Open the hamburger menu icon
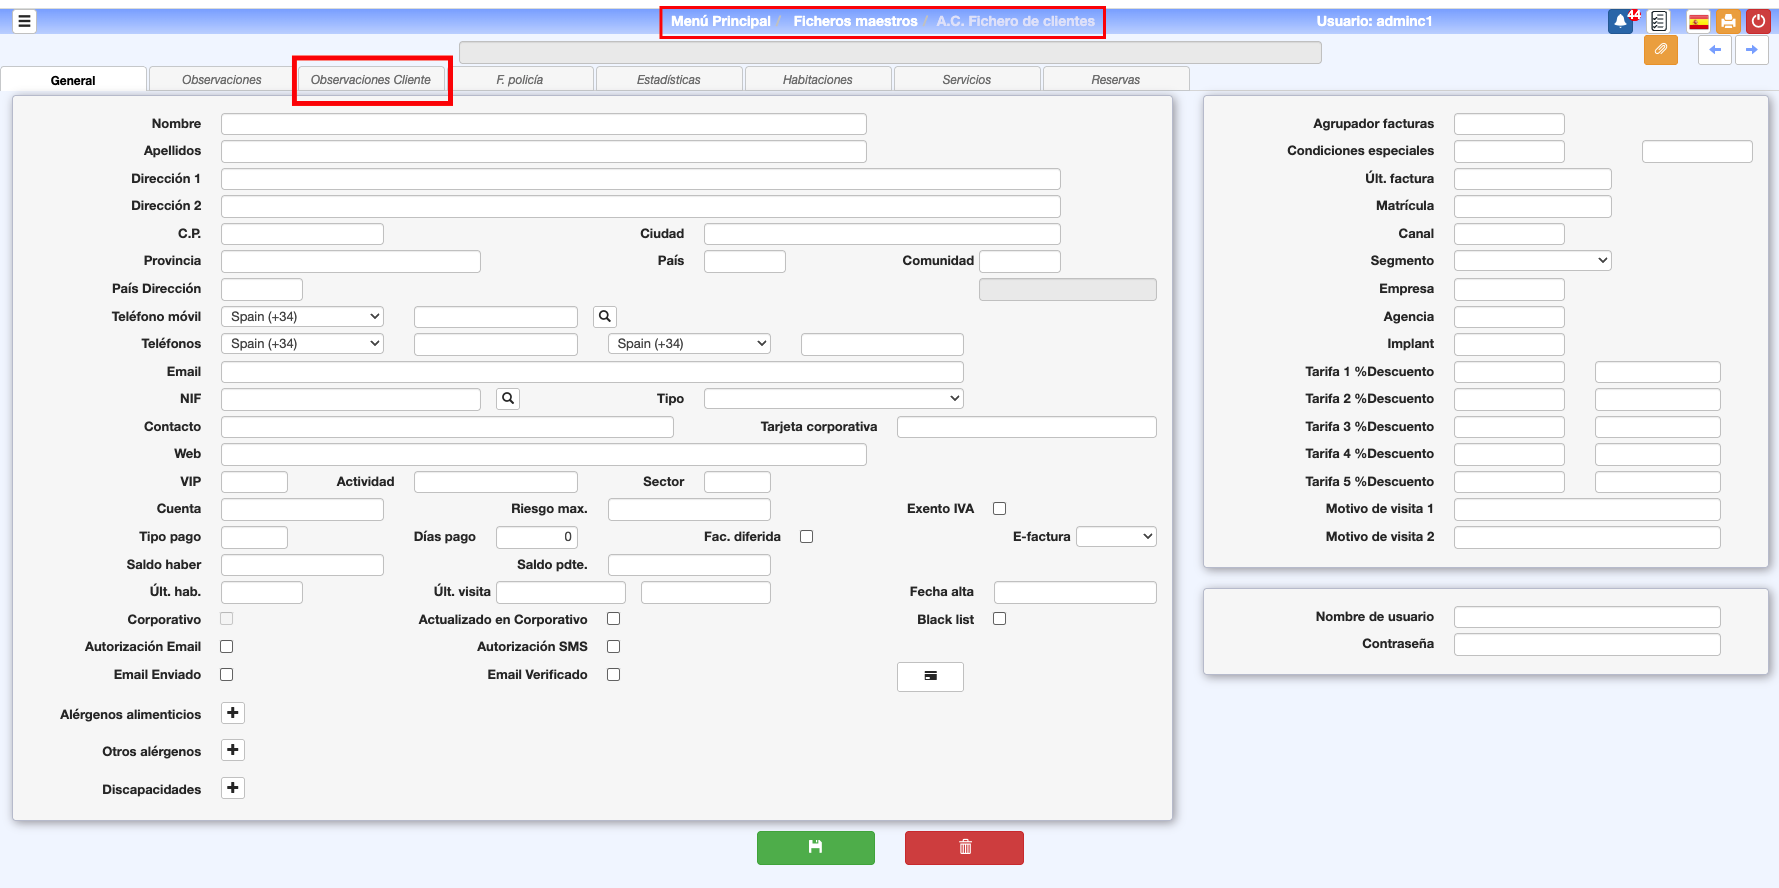Screen dimensions: 1779x888 tap(24, 21)
